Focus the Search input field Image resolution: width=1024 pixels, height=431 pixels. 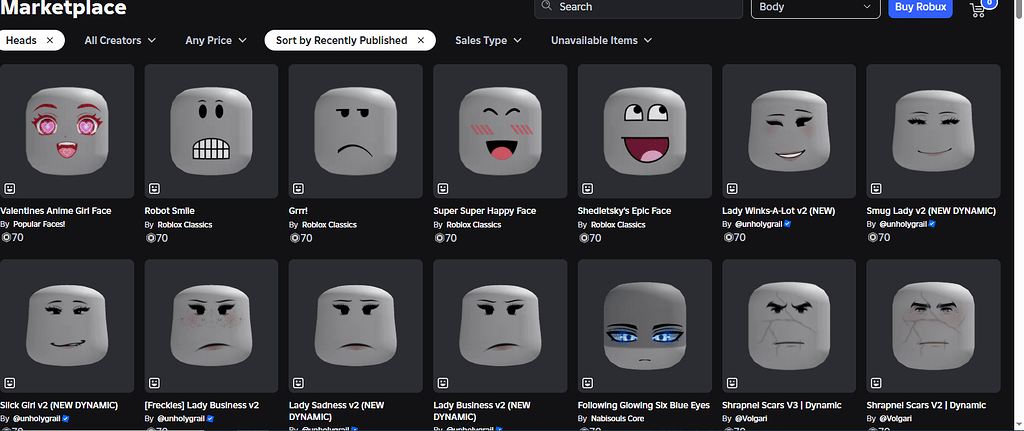639,7
